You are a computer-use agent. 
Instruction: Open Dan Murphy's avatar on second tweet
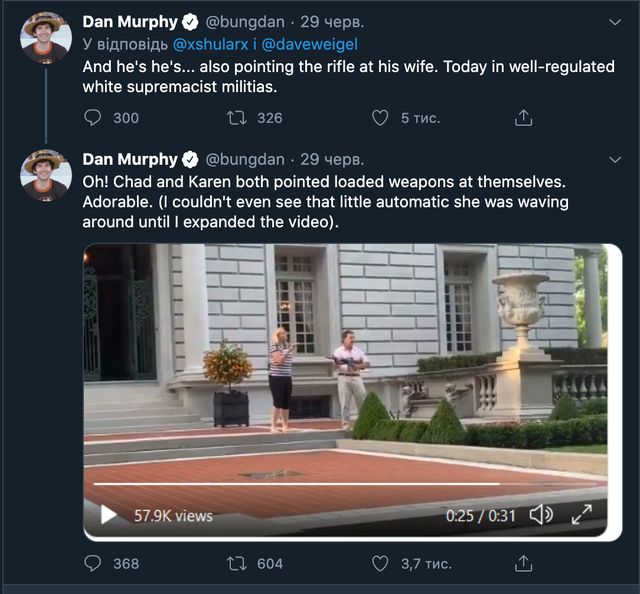[46, 174]
